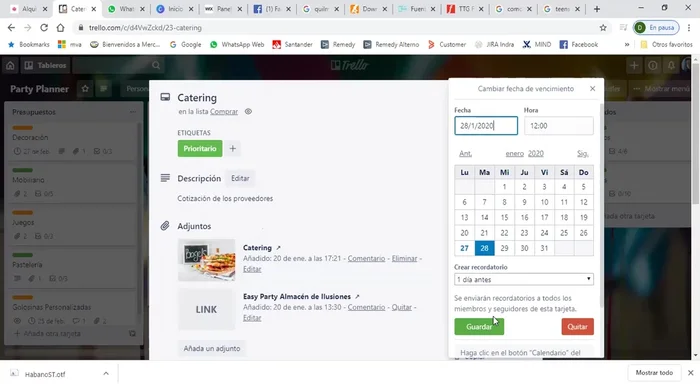Open the information icon in Trello header
The height and width of the screenshot is (386, 700).
[653, 66]
